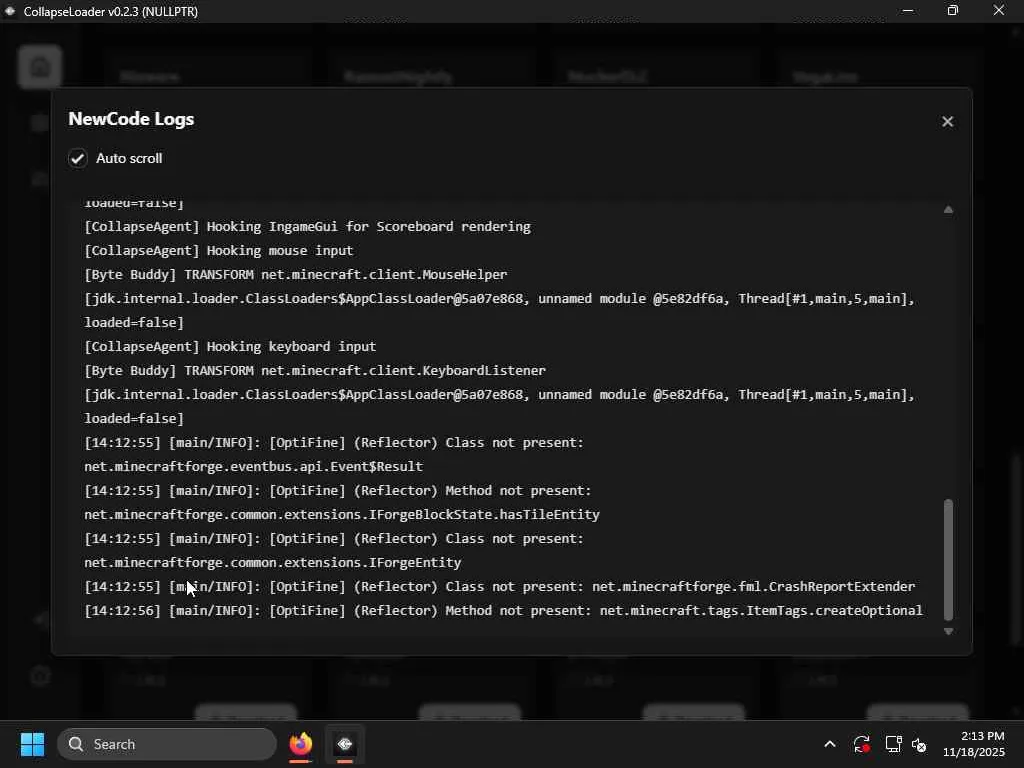
Task: Close the NewCode Logs dialog
Action: [947, 121]
